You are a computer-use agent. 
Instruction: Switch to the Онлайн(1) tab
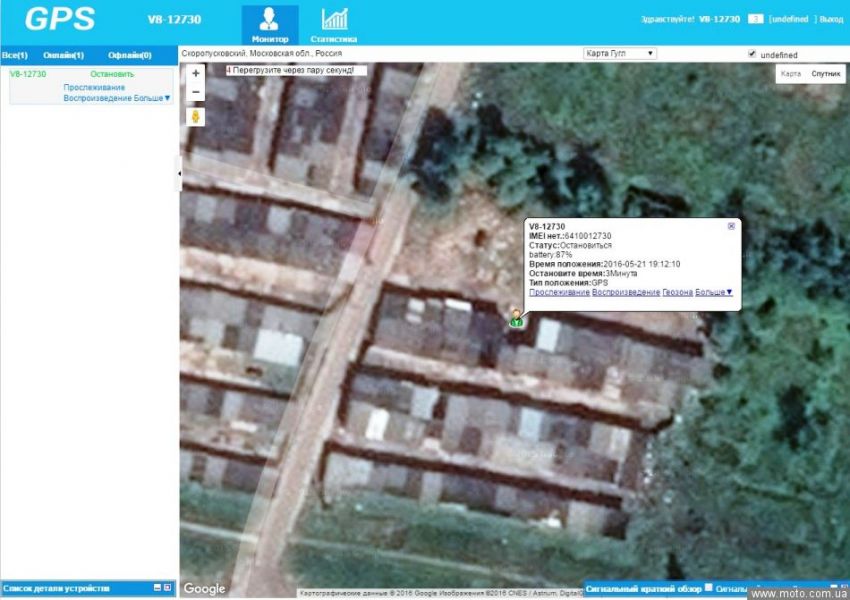pyautogui.click(x=63, y=55)
